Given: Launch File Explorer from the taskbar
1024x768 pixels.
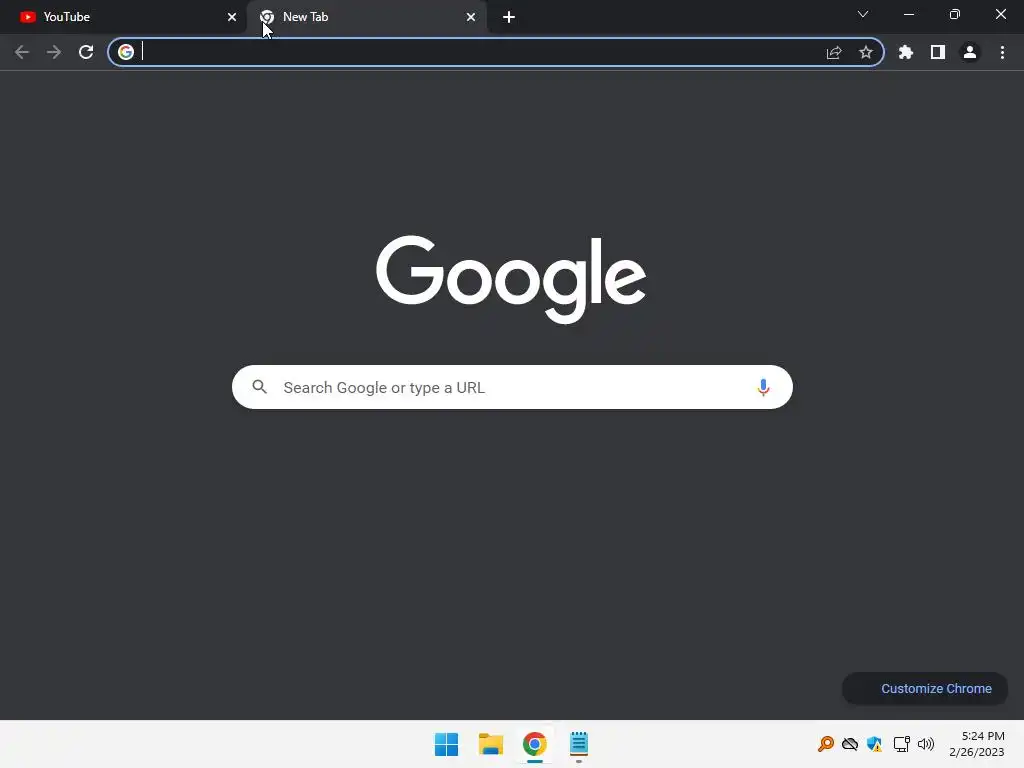Looking at the screenshot, I should point(490,744).
